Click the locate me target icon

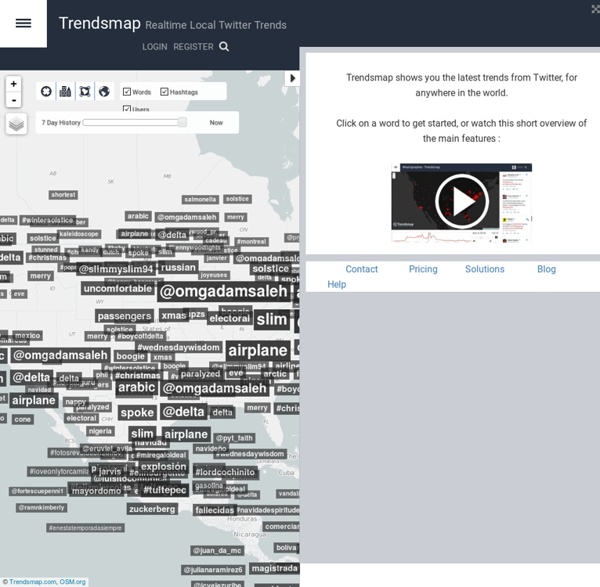[46, 91]
